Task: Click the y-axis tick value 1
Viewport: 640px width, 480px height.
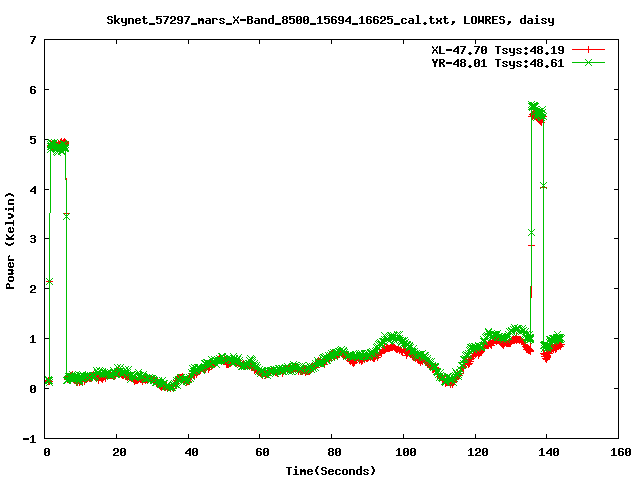Action: [x=33, y=339]
